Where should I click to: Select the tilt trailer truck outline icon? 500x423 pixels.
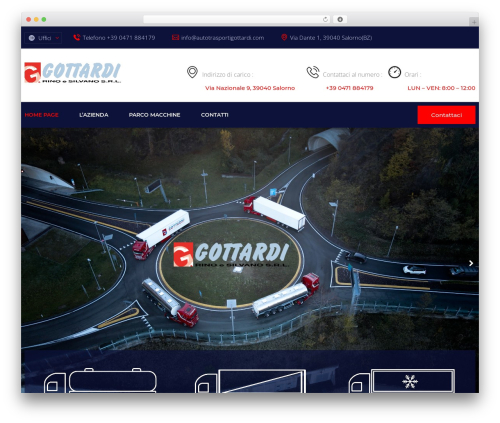click(250, 381)
